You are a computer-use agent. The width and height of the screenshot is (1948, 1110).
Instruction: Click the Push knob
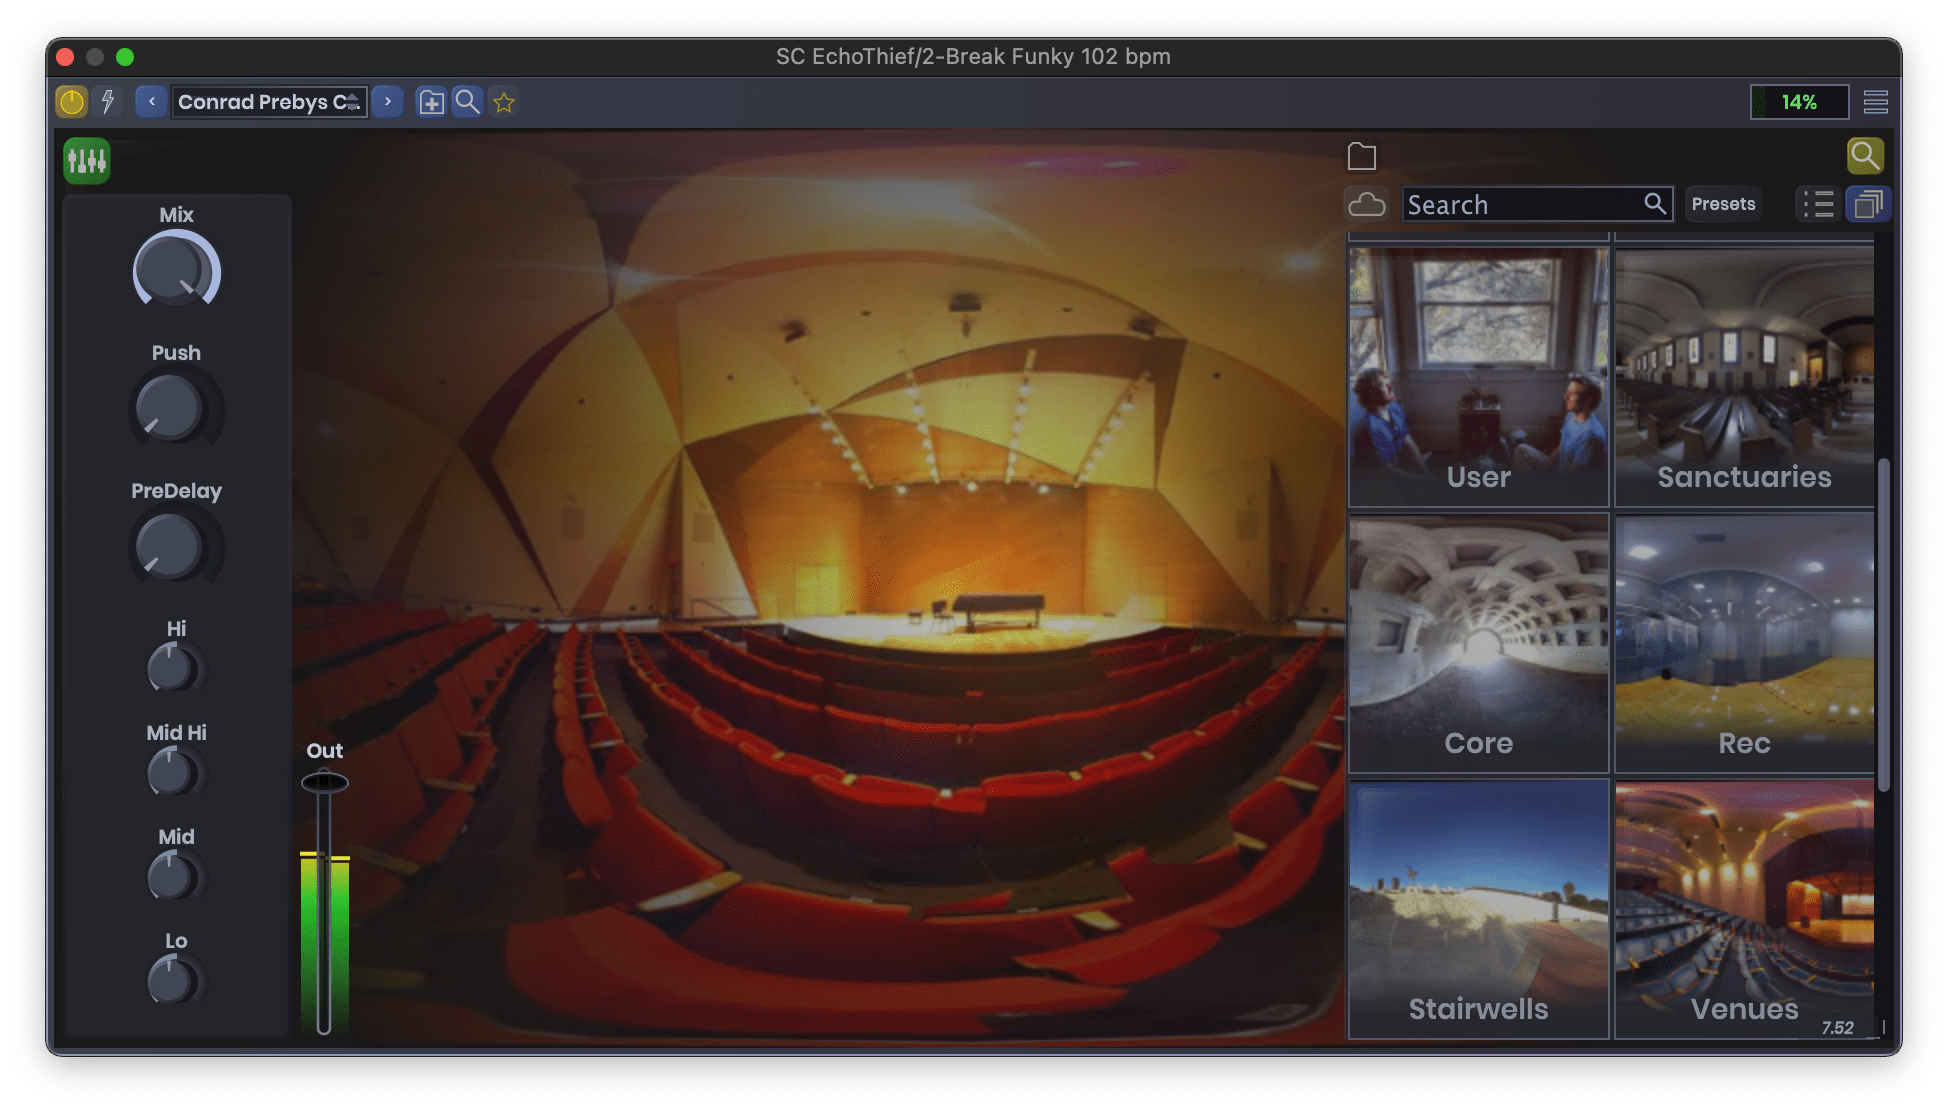click(x=176, y=409)
